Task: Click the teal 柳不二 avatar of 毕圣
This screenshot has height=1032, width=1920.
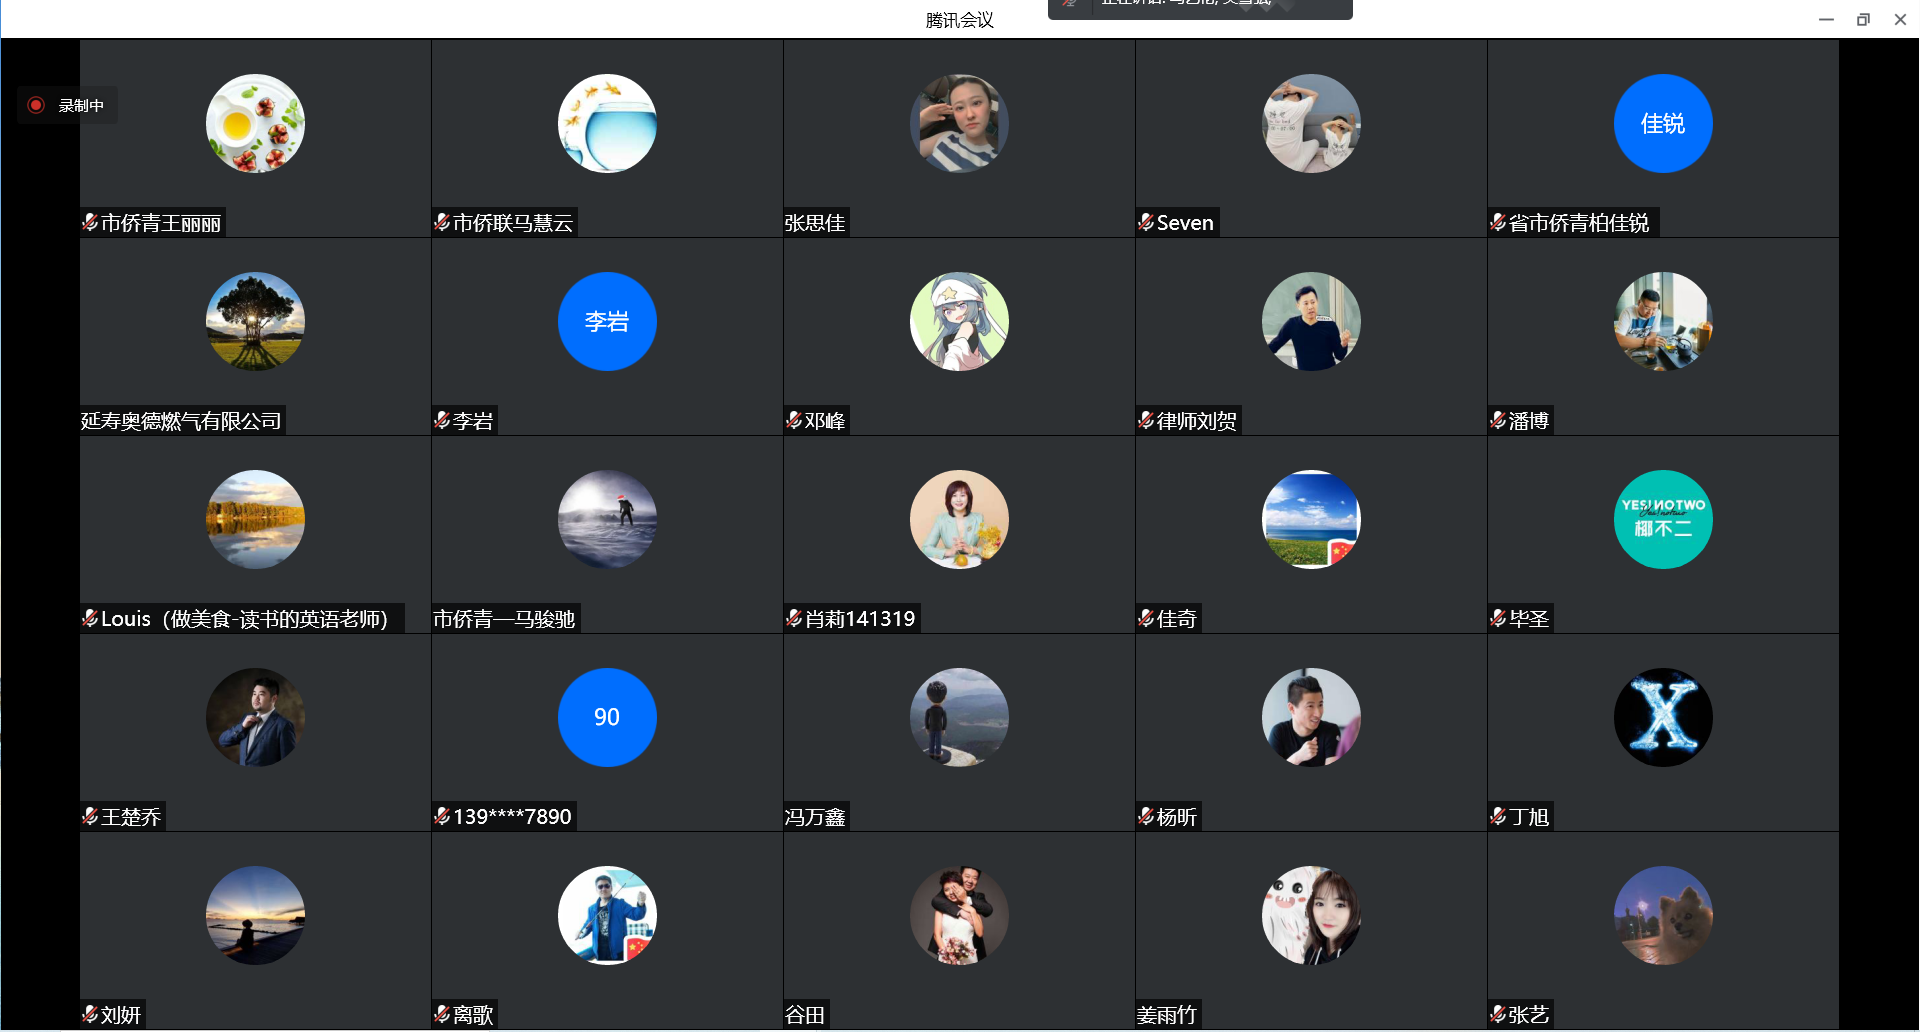Action: tap(1662, 520)
